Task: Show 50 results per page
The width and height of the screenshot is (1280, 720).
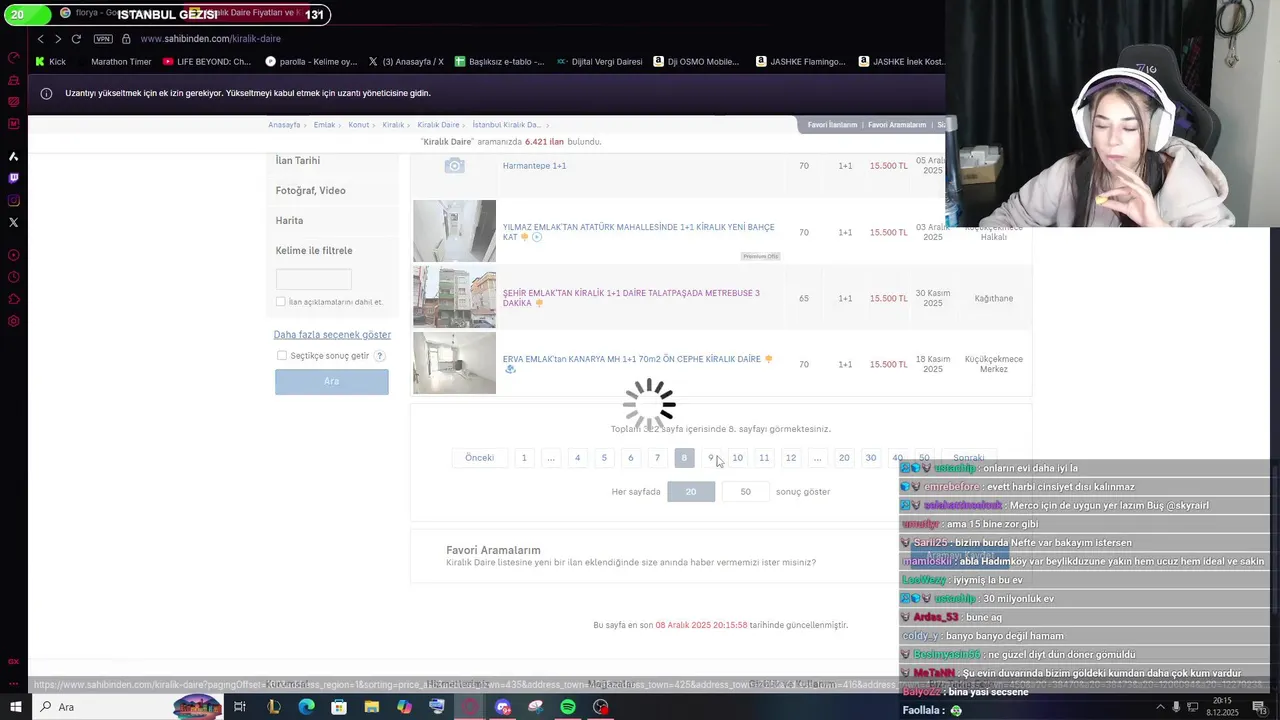Action: [x=745, y=492]
